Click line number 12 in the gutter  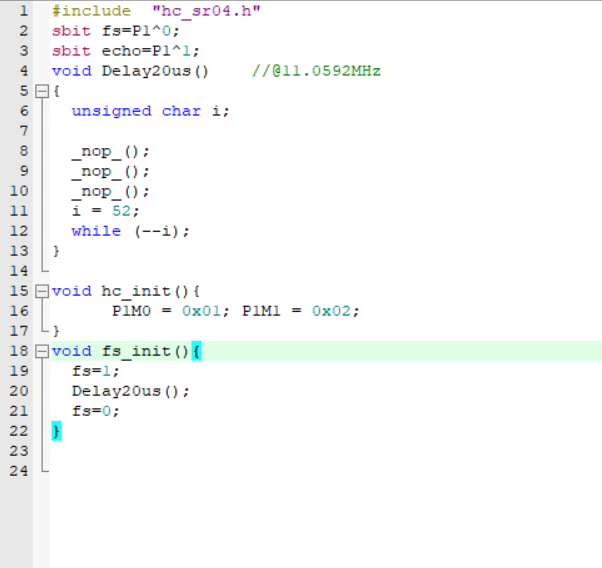19,231
